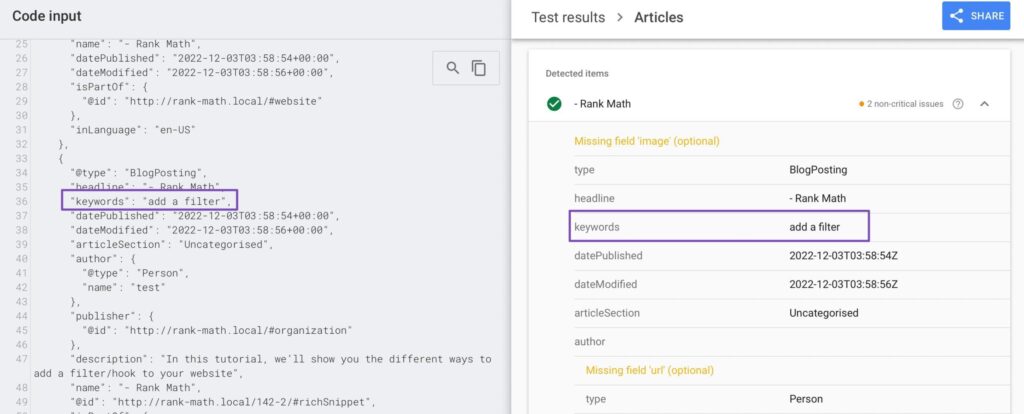
Task: Click the orange non-critical issues dot
Action: tap(861, 104)
